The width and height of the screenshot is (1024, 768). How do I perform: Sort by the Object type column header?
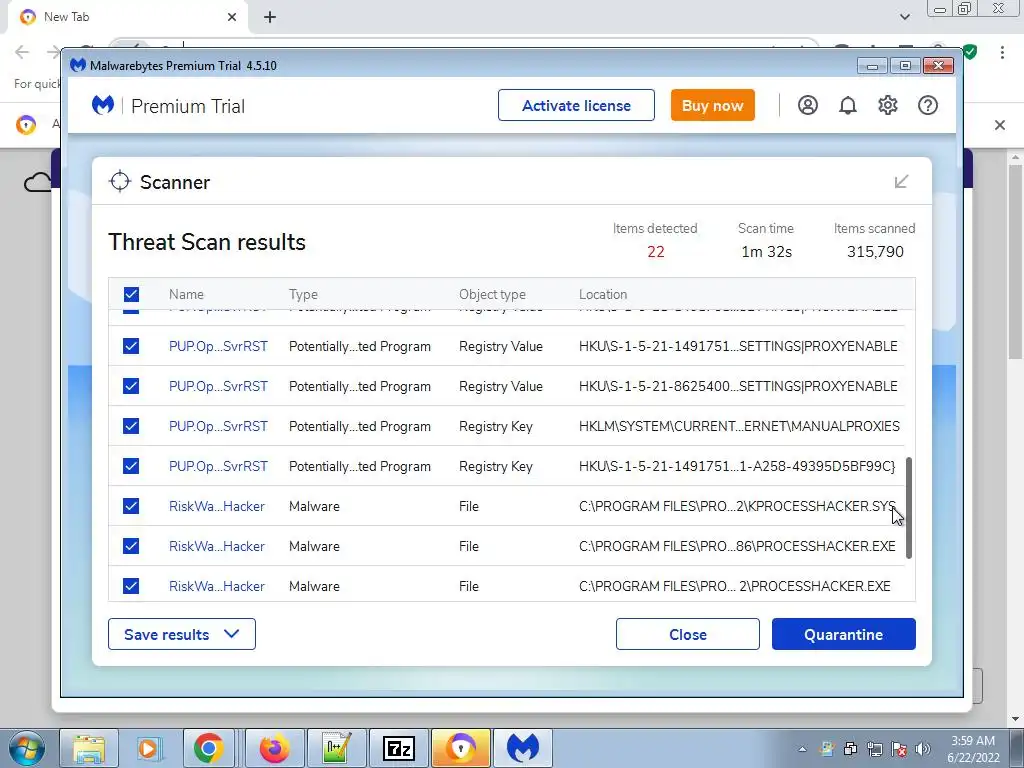click(492, 295)
